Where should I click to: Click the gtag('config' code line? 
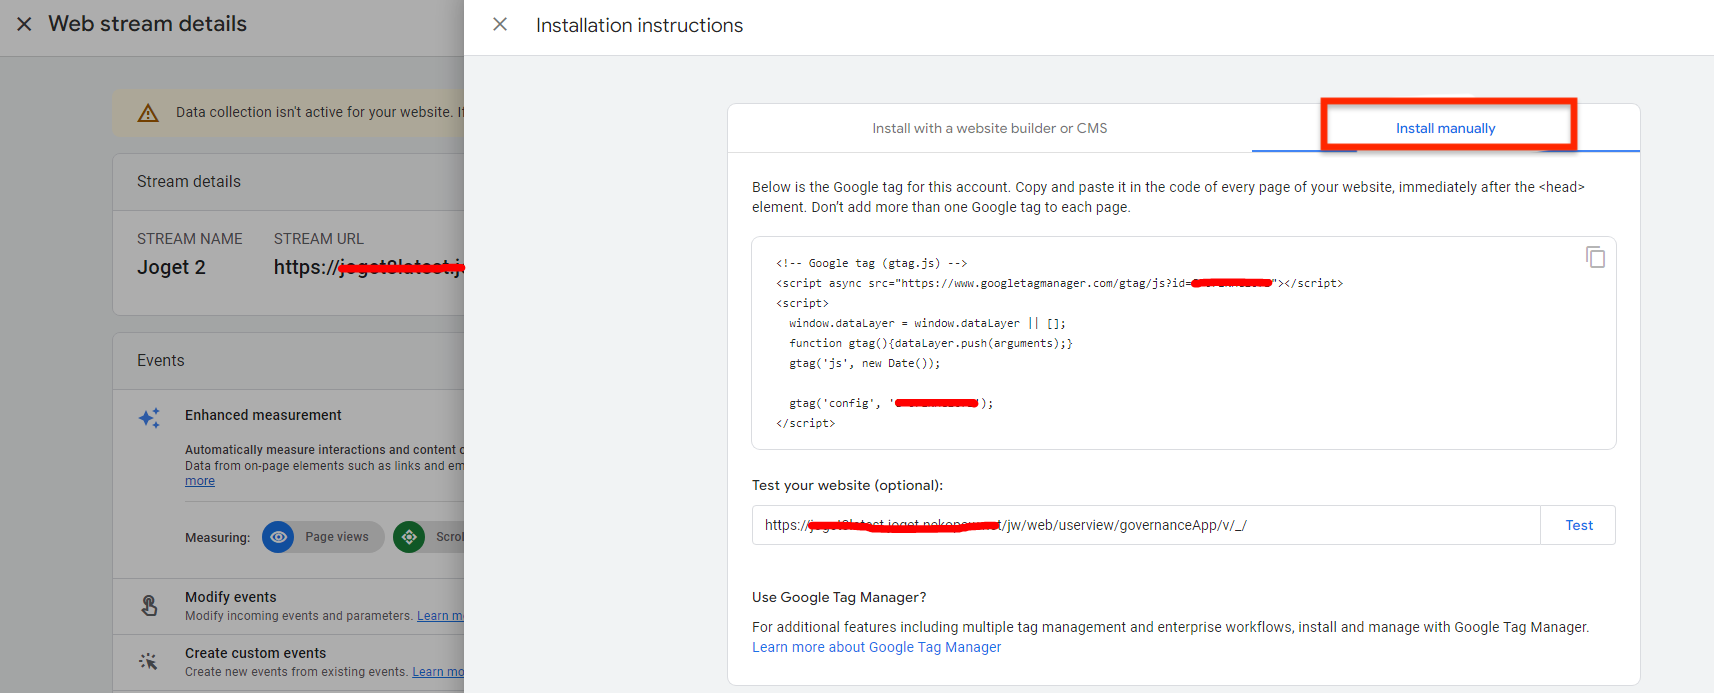pos(890,403)
